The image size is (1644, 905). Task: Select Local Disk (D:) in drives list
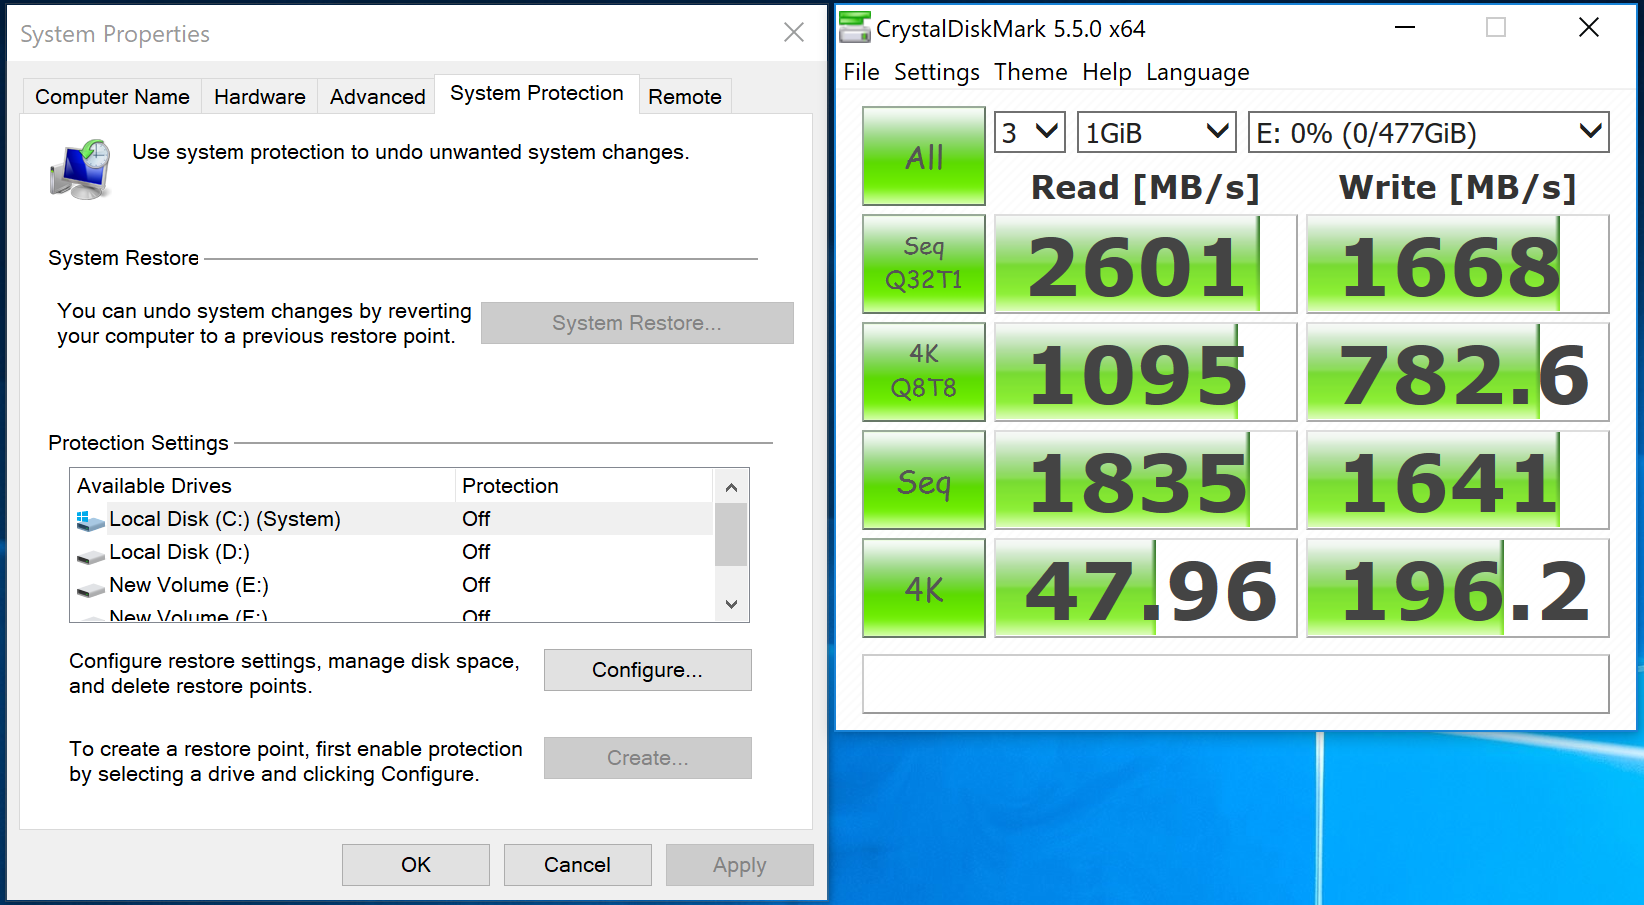(393, 552)
